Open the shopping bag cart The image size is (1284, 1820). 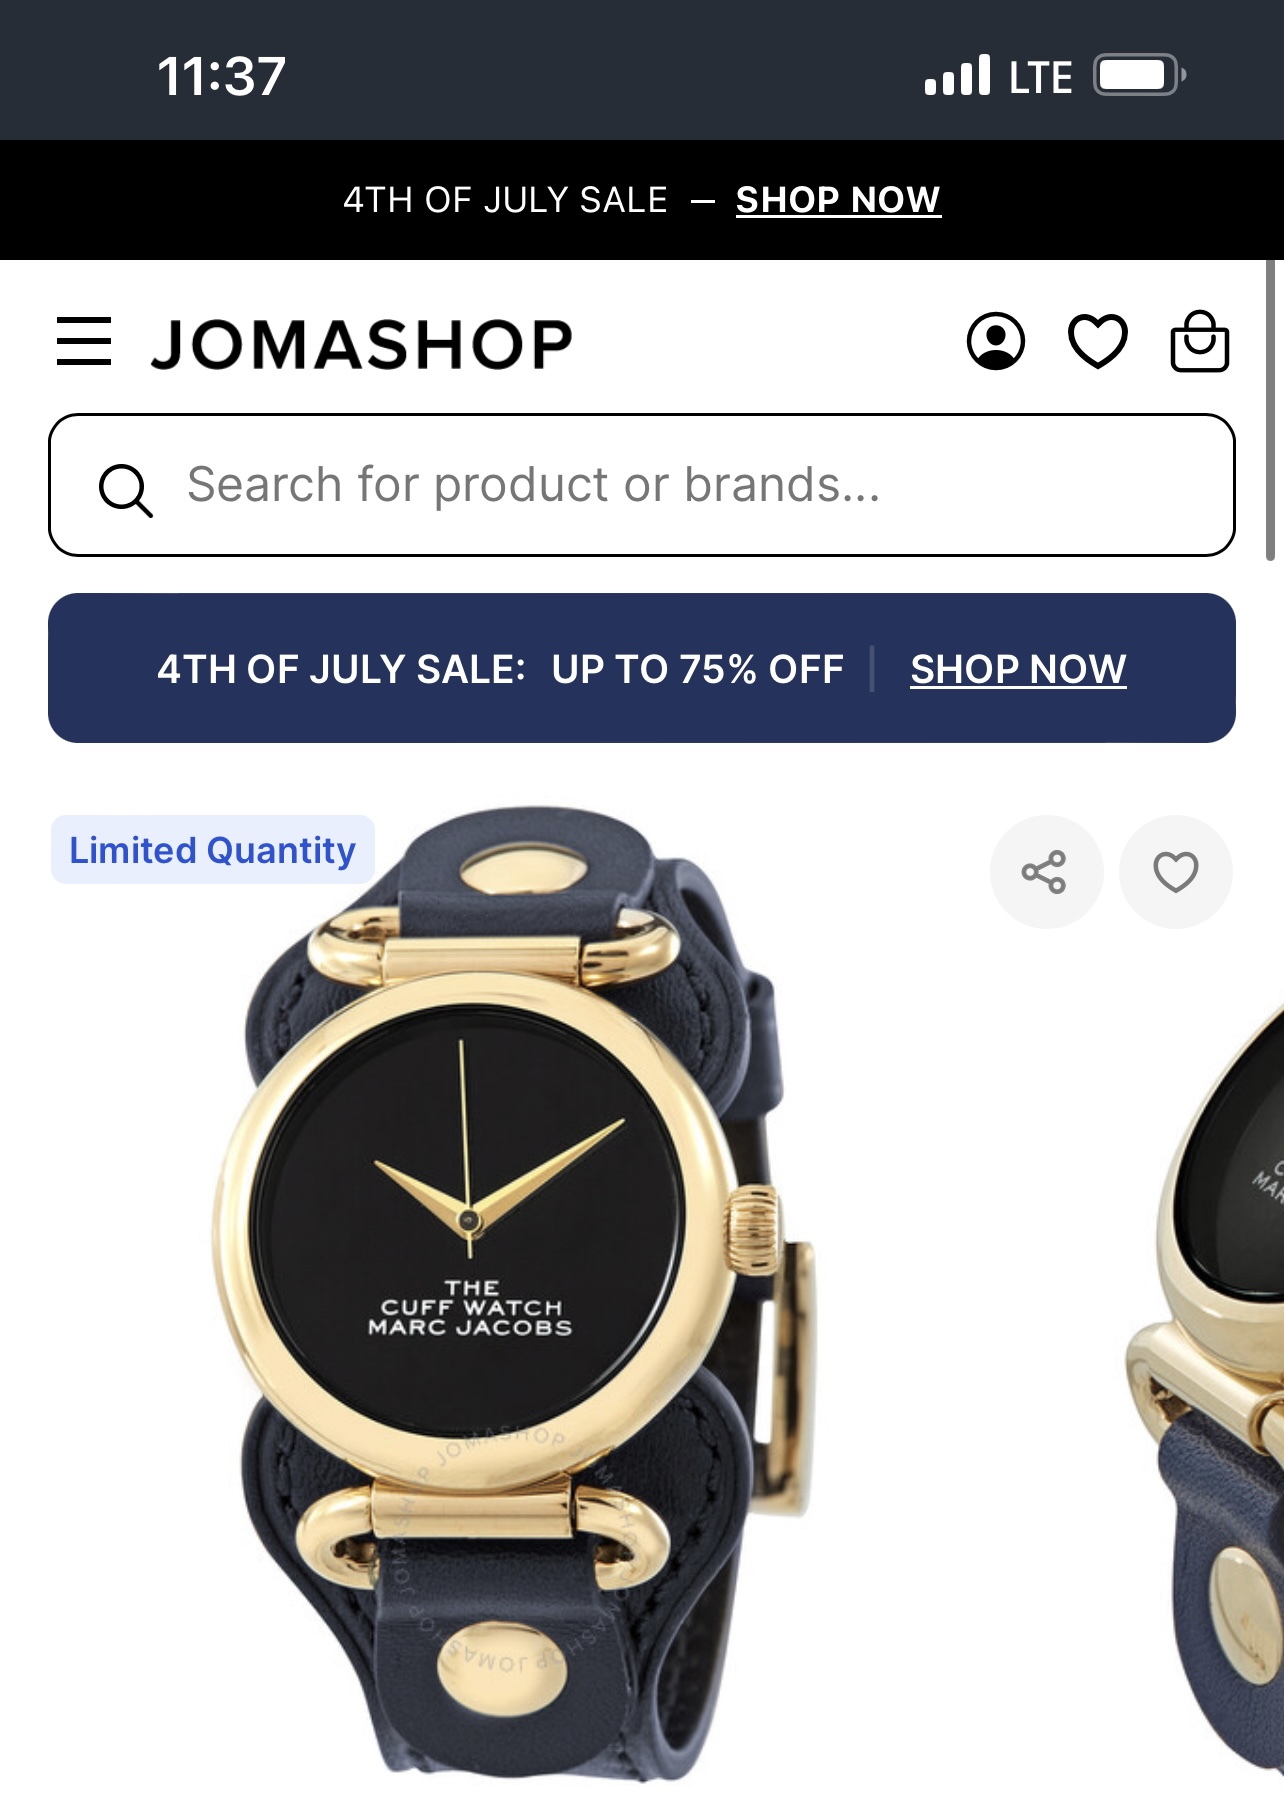point(1200,341)
